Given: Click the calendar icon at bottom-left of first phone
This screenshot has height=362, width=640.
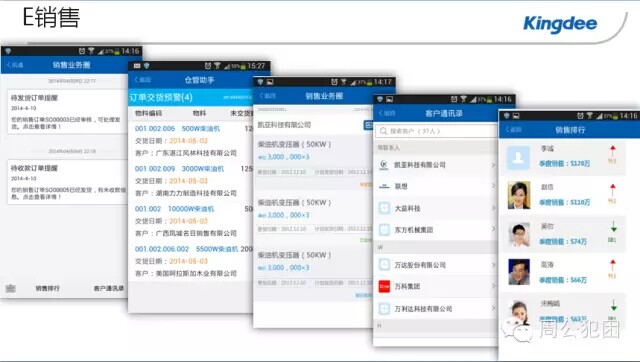Looking at the screenshot, I should [x=11, y=288].
